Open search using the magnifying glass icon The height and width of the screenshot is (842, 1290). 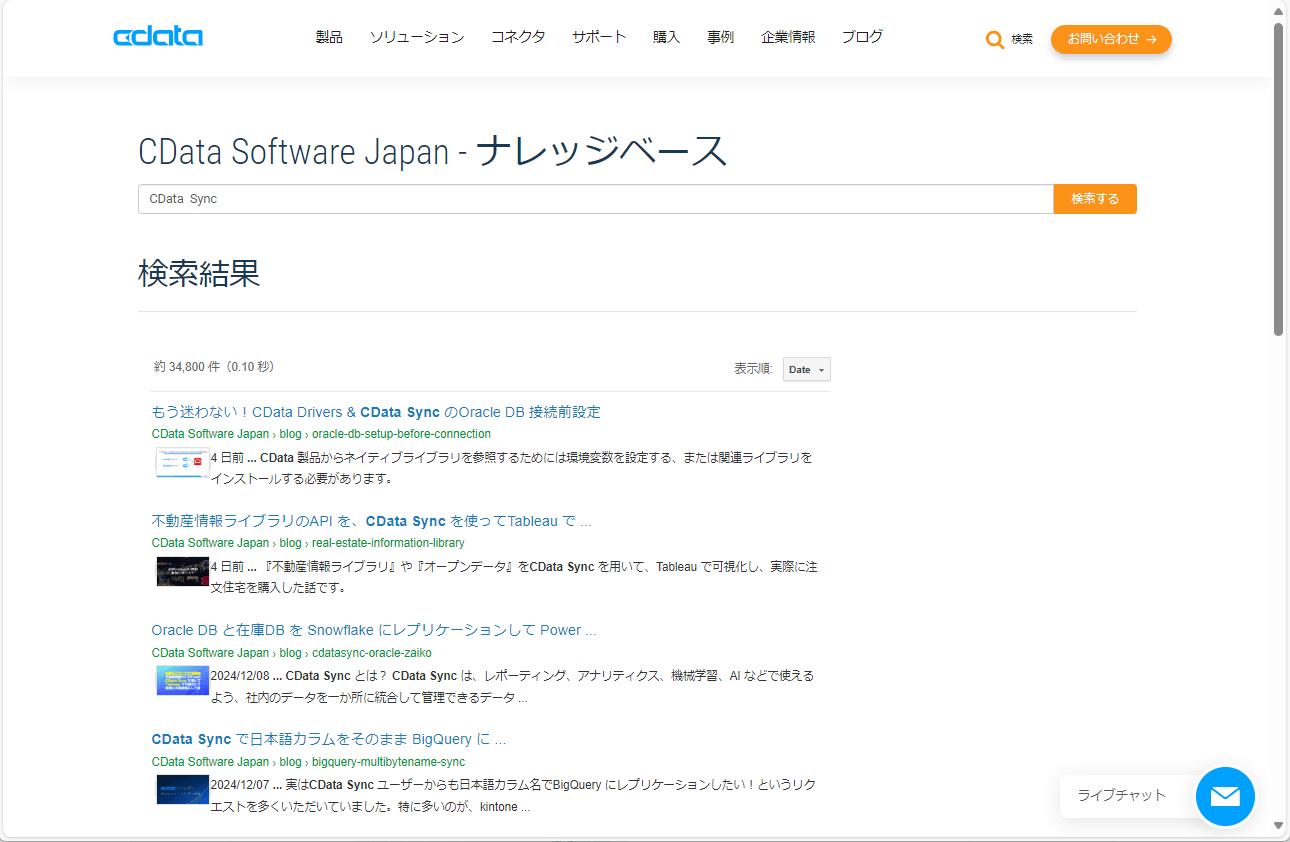(995, 39)
